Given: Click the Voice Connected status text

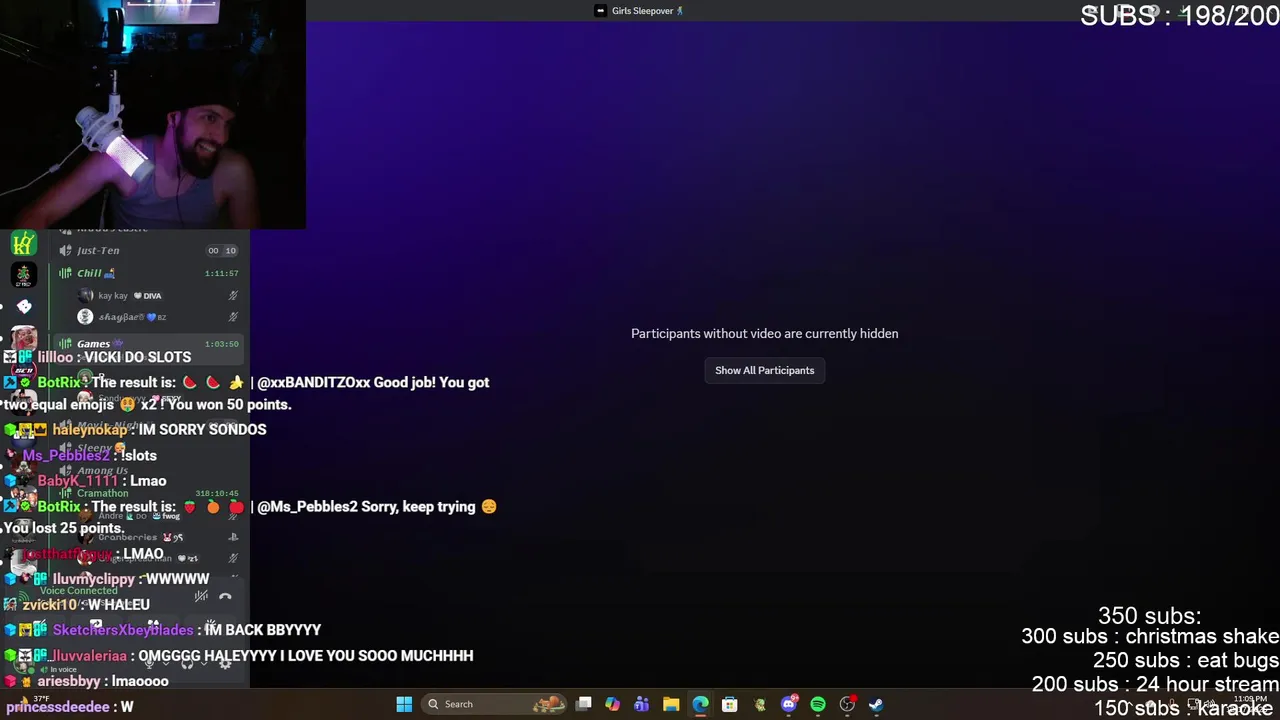Looking at the screenshot, I should (x=78, y=591).
